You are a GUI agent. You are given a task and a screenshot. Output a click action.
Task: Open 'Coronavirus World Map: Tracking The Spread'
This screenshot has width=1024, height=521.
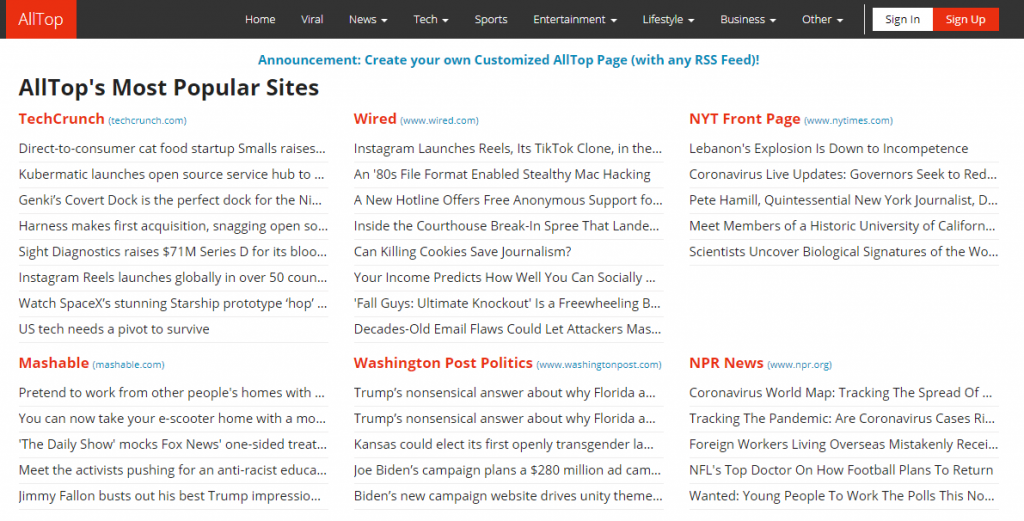pyautogui.click(x=840, y=393)
